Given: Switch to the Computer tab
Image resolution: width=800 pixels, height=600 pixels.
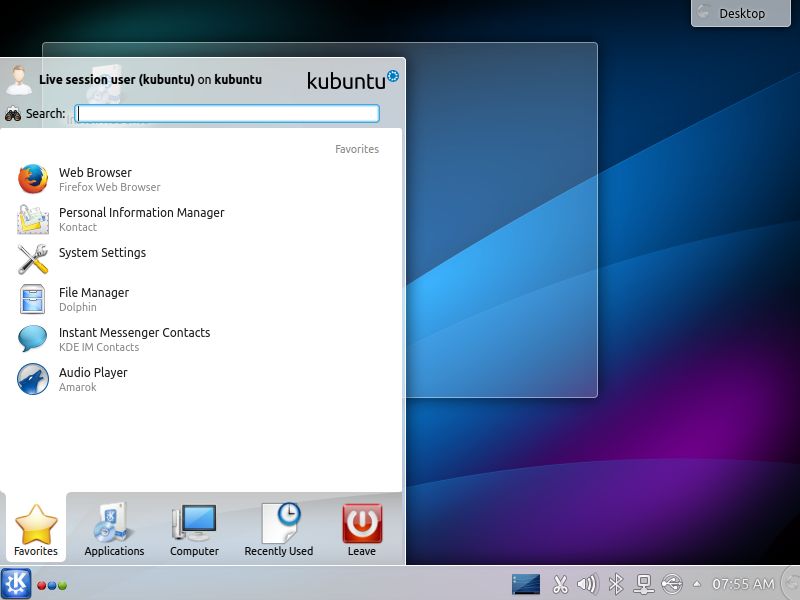Looking at the screenshot, I should click(194, 530).
